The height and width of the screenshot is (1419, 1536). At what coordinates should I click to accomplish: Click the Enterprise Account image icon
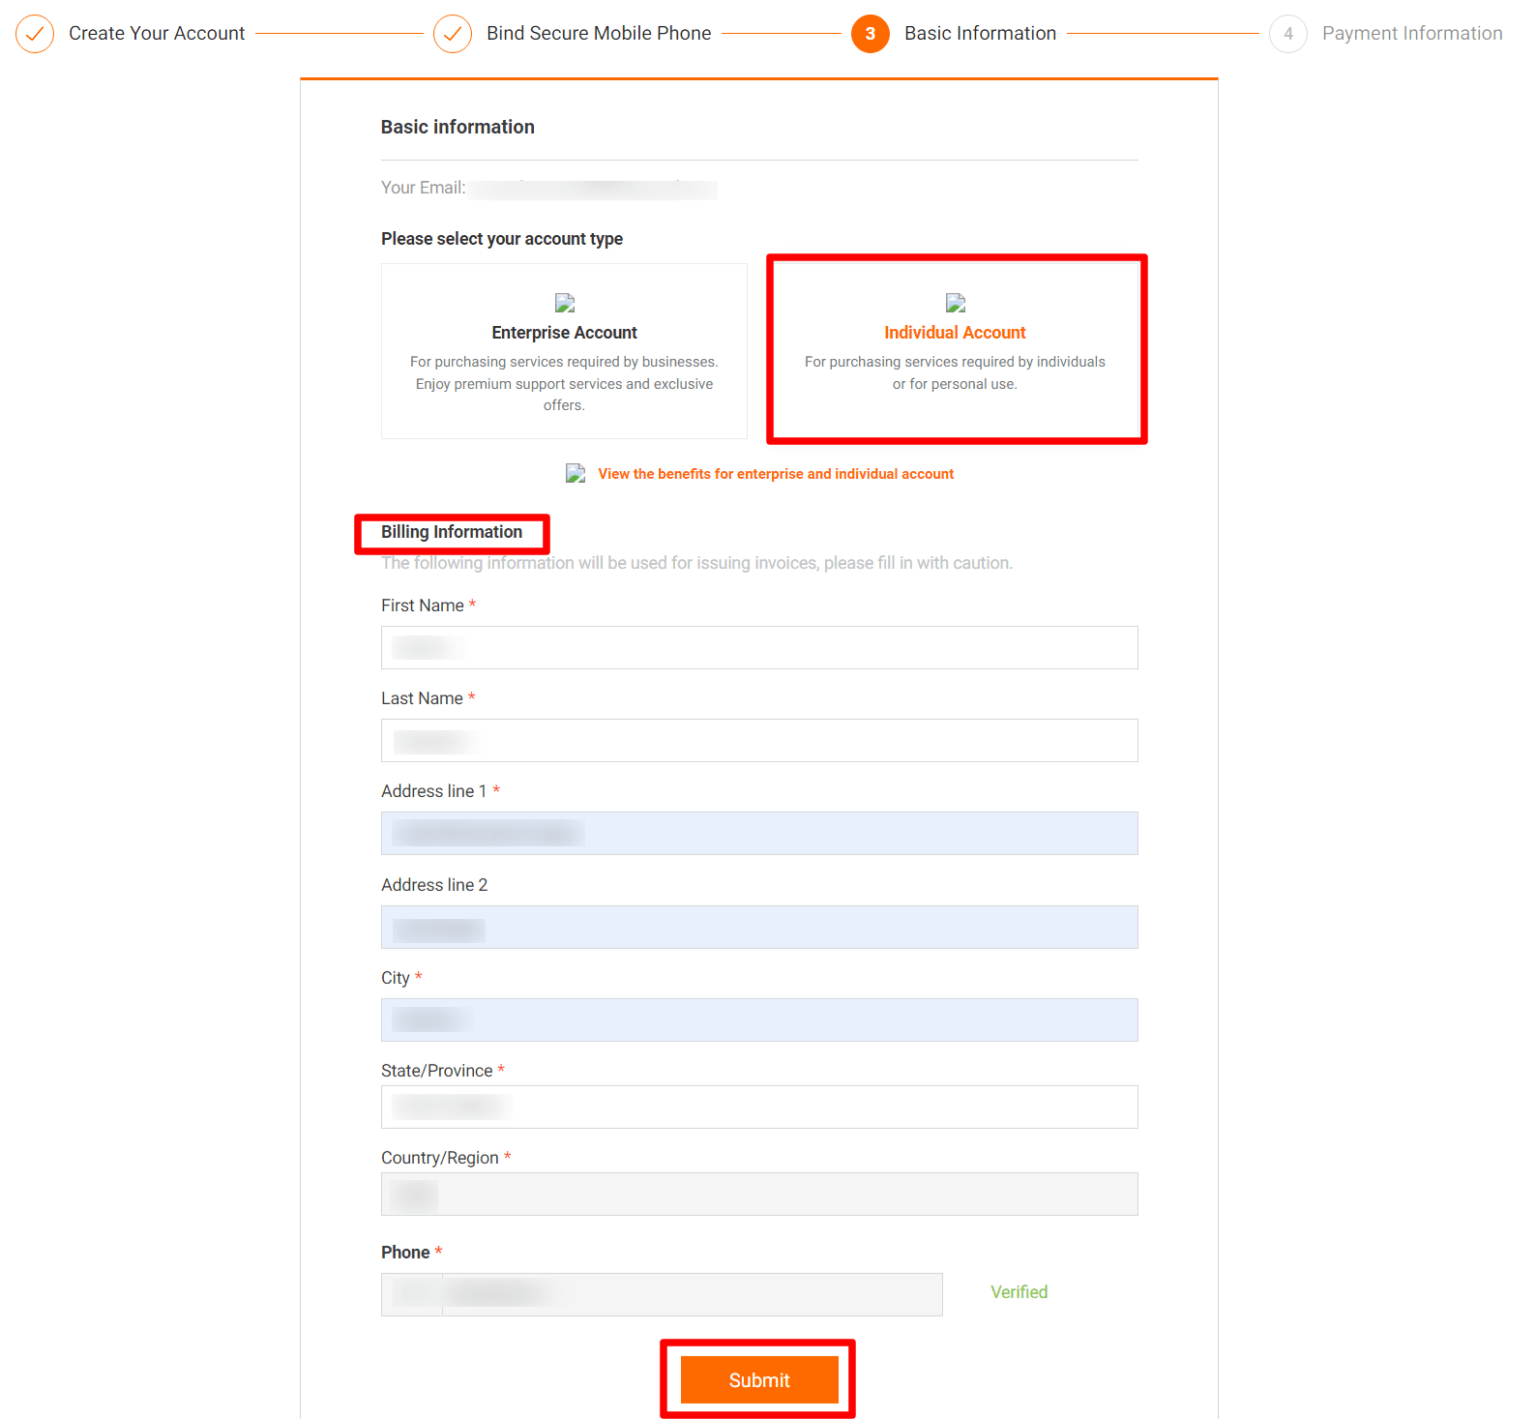point(564,303)
